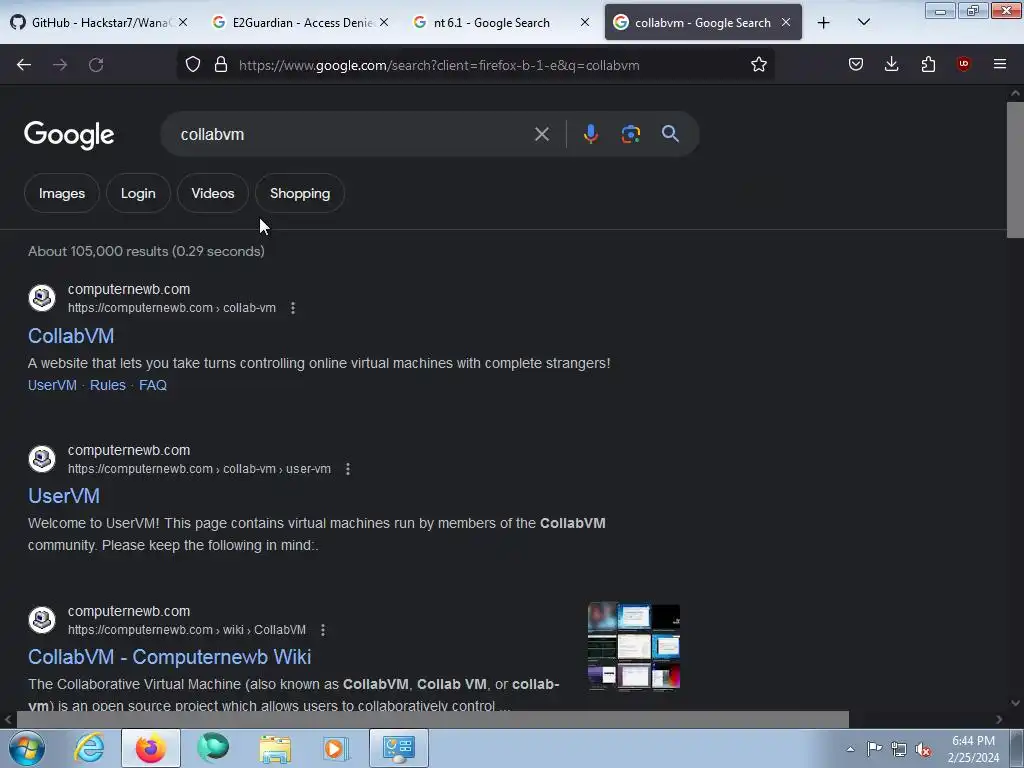Open the Windows Start menu
The width and height of the screenshot is (1024, 768).
(x=27, y=748)
